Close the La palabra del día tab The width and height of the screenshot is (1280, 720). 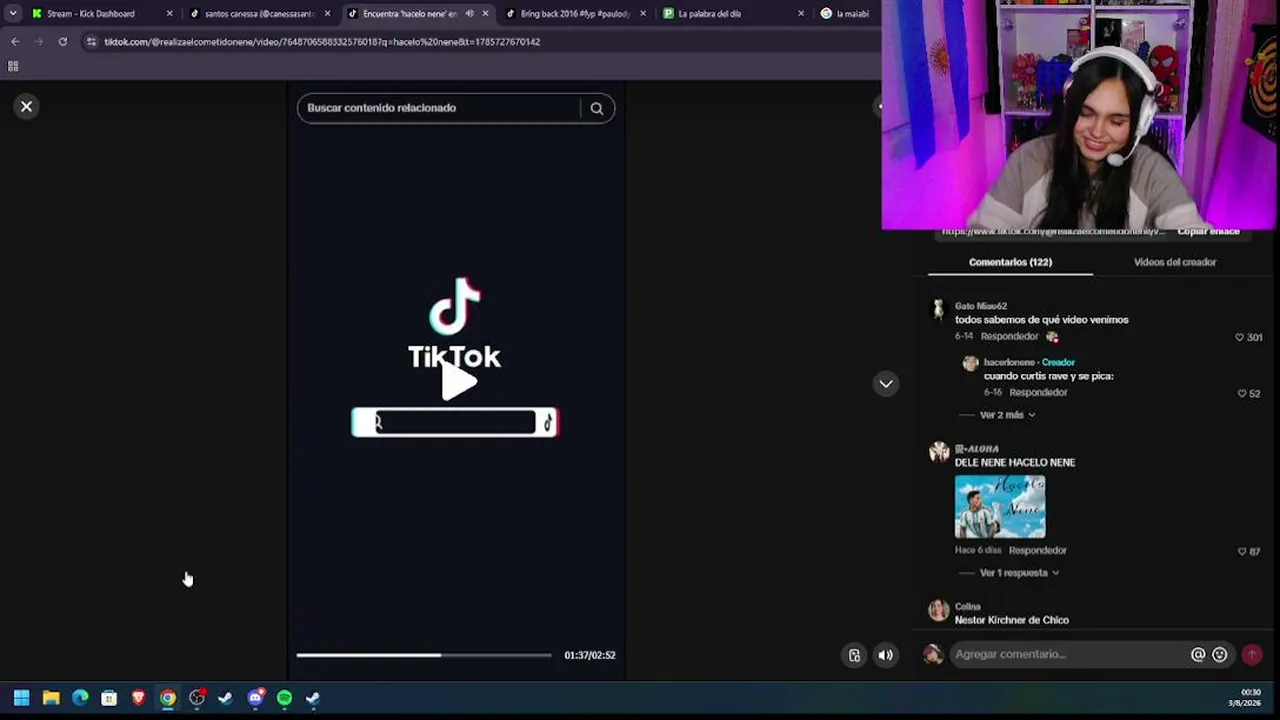point(801,14)
